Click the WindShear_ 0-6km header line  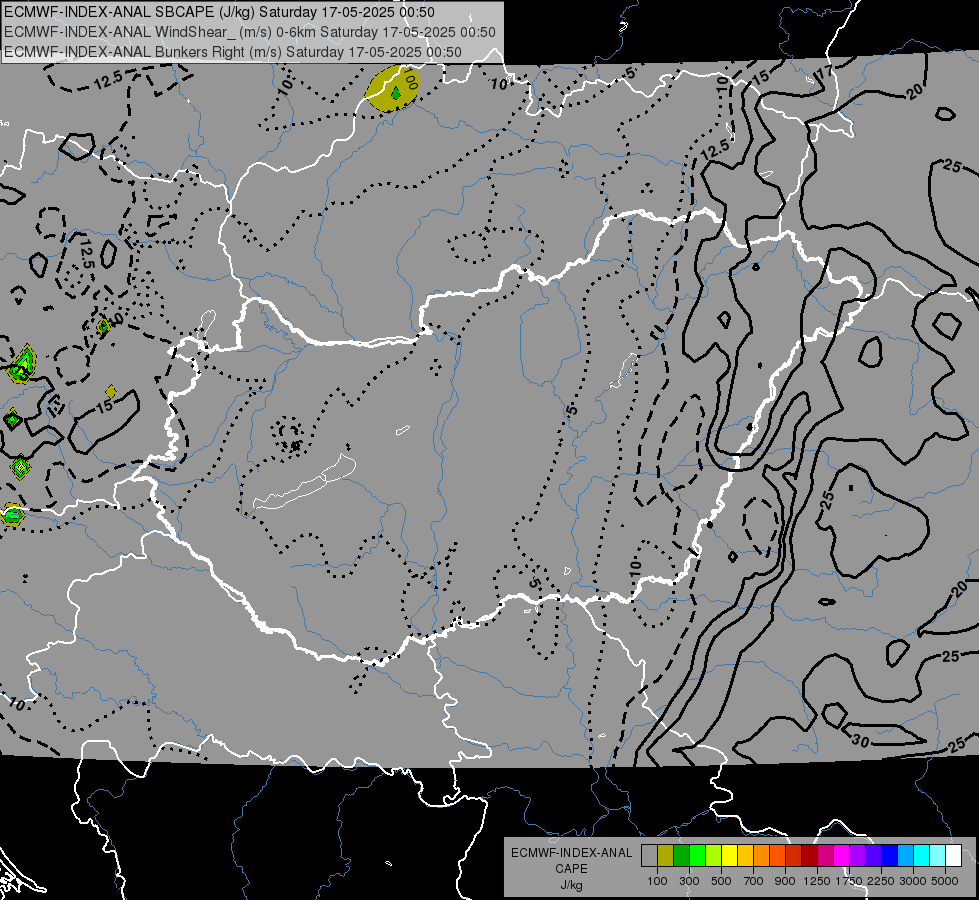[250, 32]
